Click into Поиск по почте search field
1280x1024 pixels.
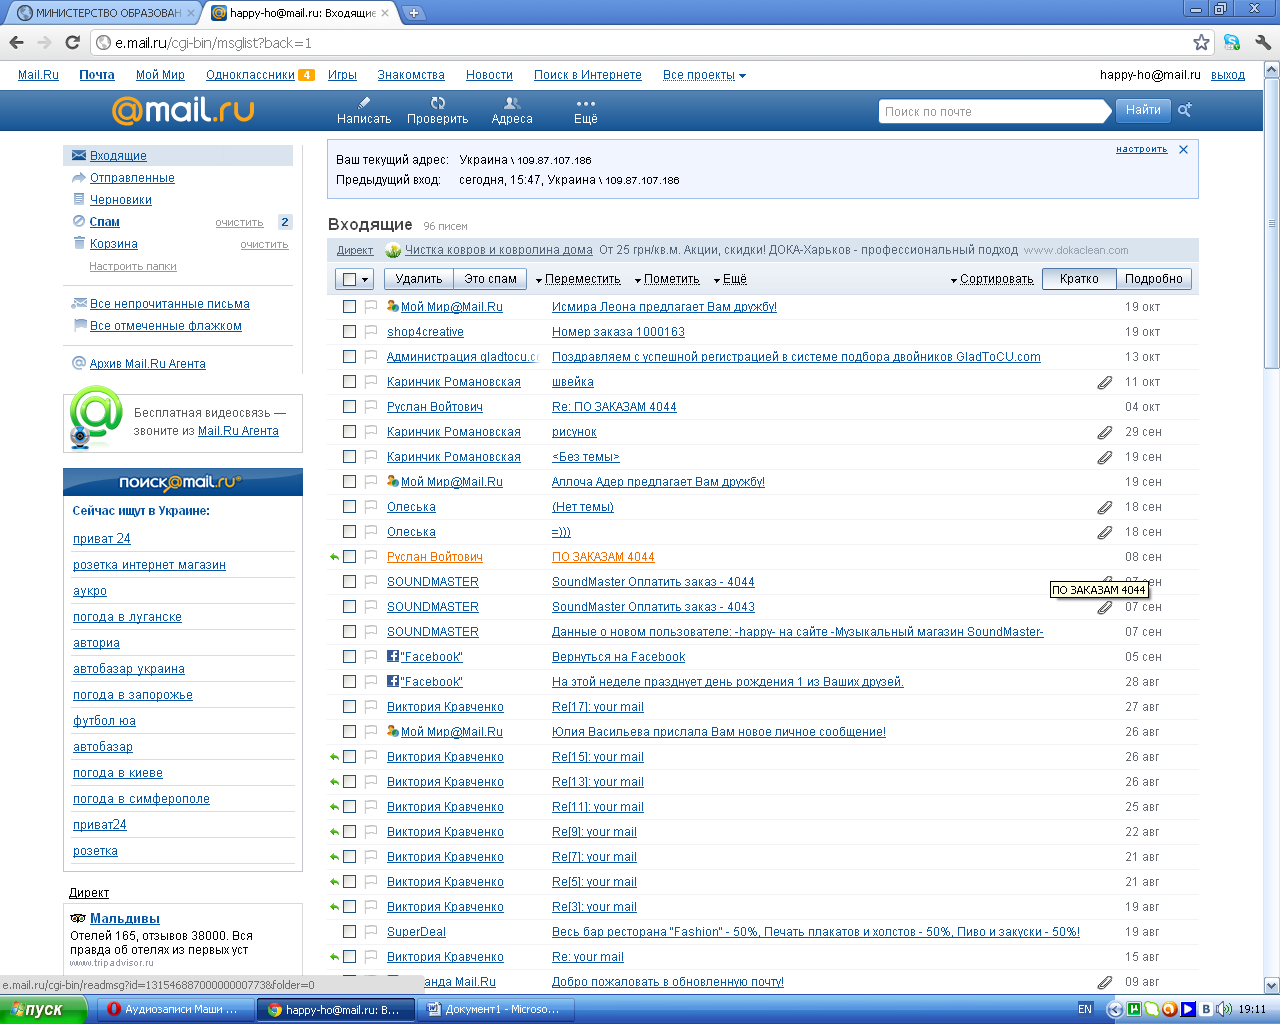tap(994, 111)
